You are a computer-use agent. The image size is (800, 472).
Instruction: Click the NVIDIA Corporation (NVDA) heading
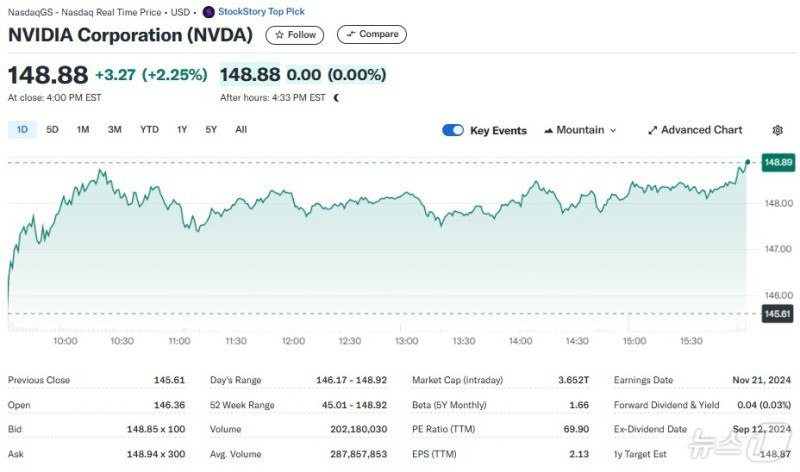(131, 35)
